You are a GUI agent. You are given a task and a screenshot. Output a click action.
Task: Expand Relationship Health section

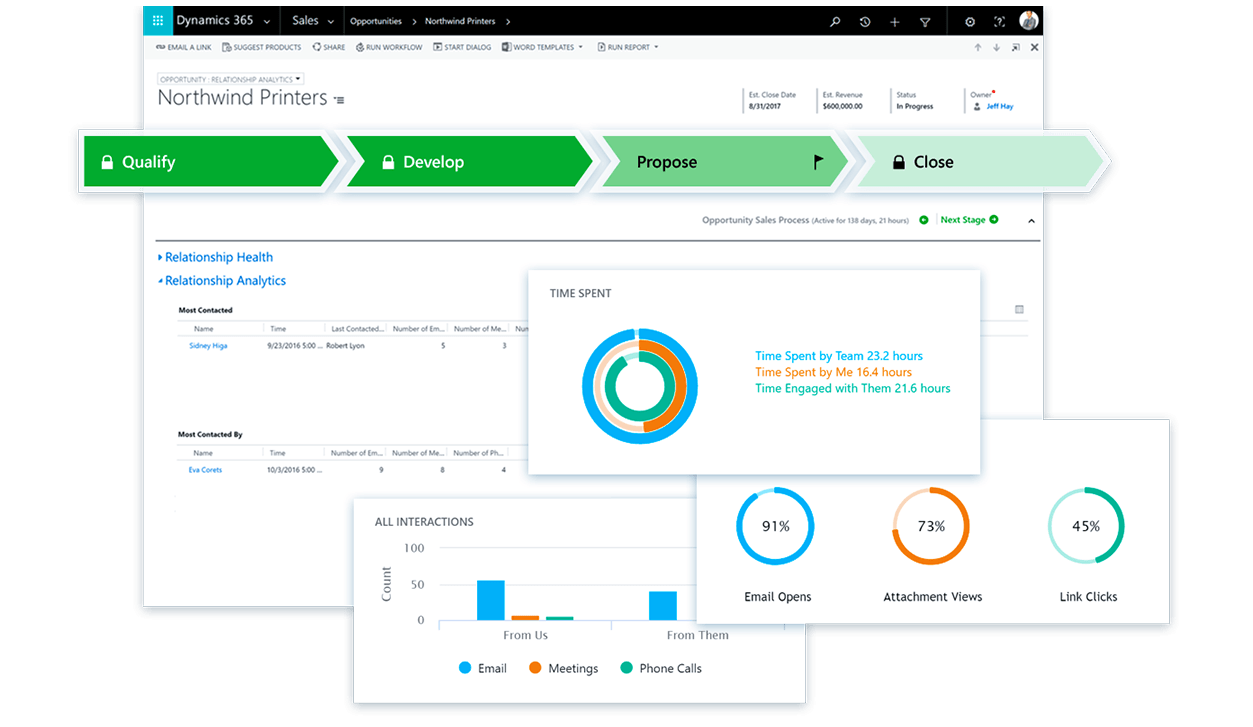click(215, 257)
